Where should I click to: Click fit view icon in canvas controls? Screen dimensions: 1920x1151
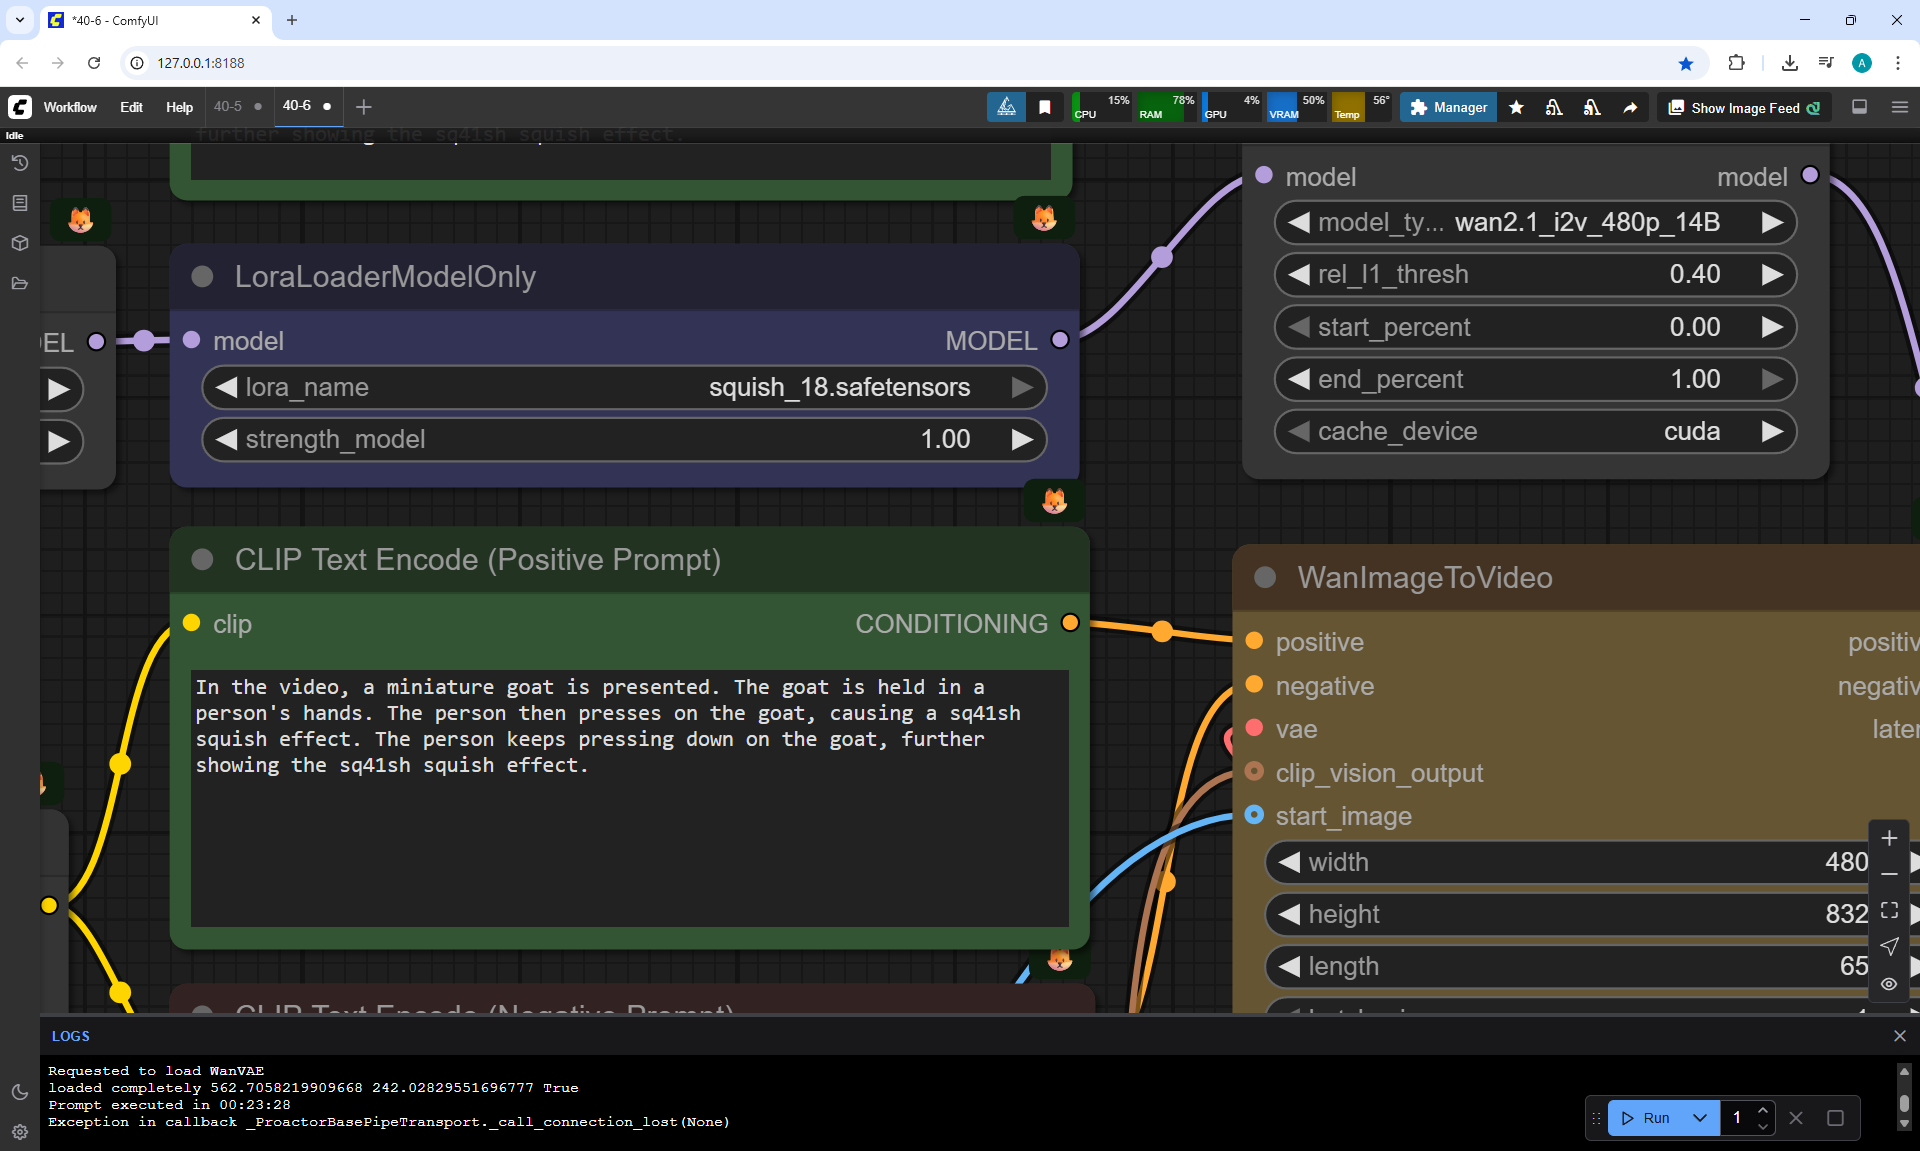1889,910
